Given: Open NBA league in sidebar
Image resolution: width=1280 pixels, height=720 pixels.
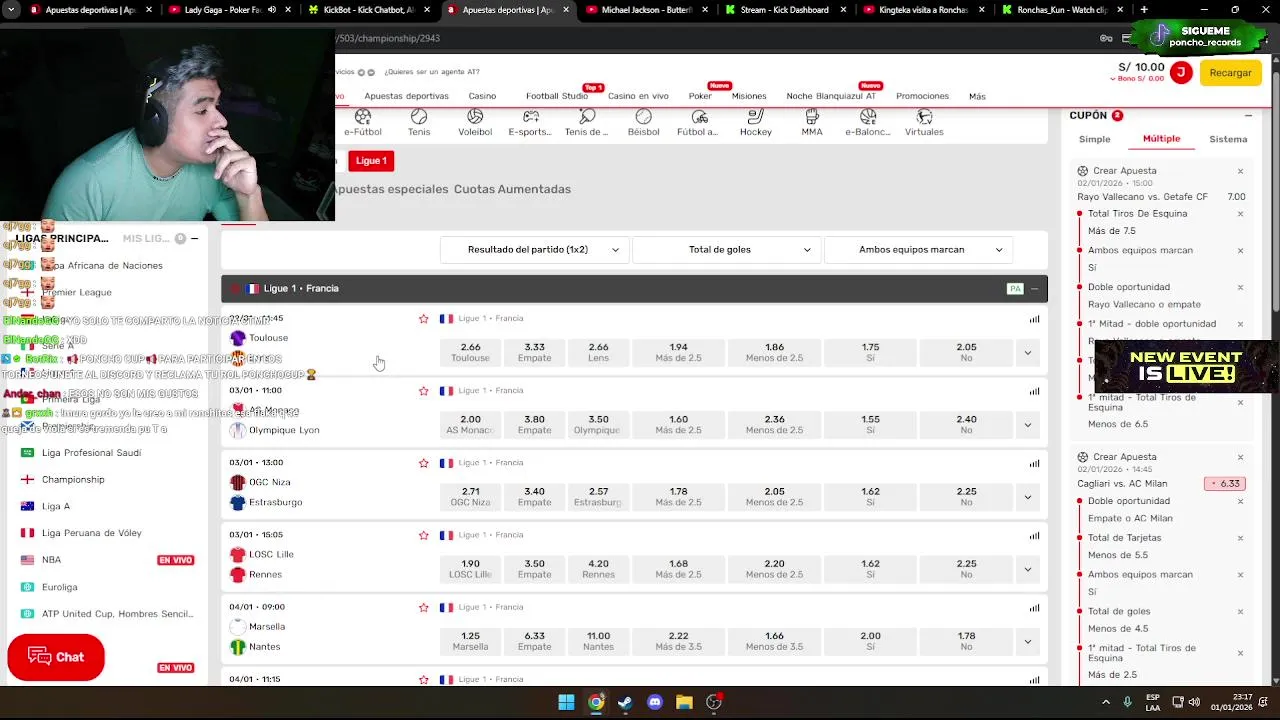Looking at the screenshot, I should click(51, 560).
